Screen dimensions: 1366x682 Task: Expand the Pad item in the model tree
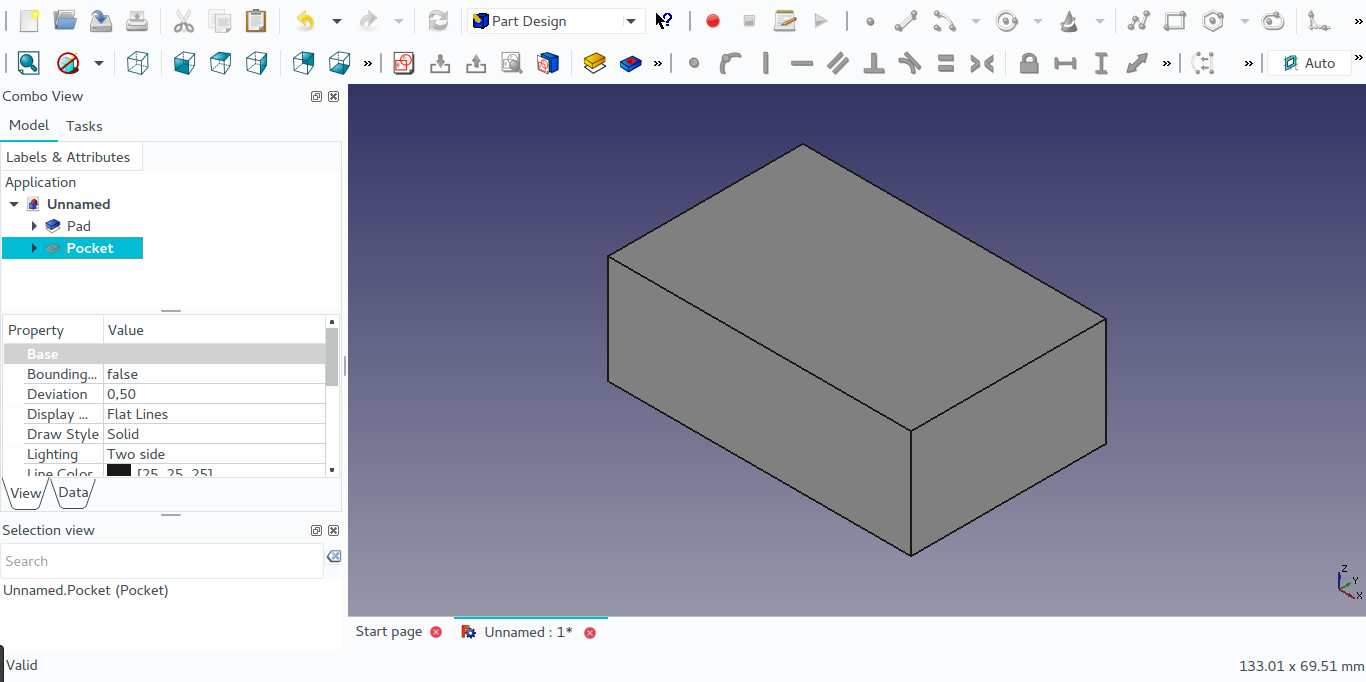(x=35, y=225)
